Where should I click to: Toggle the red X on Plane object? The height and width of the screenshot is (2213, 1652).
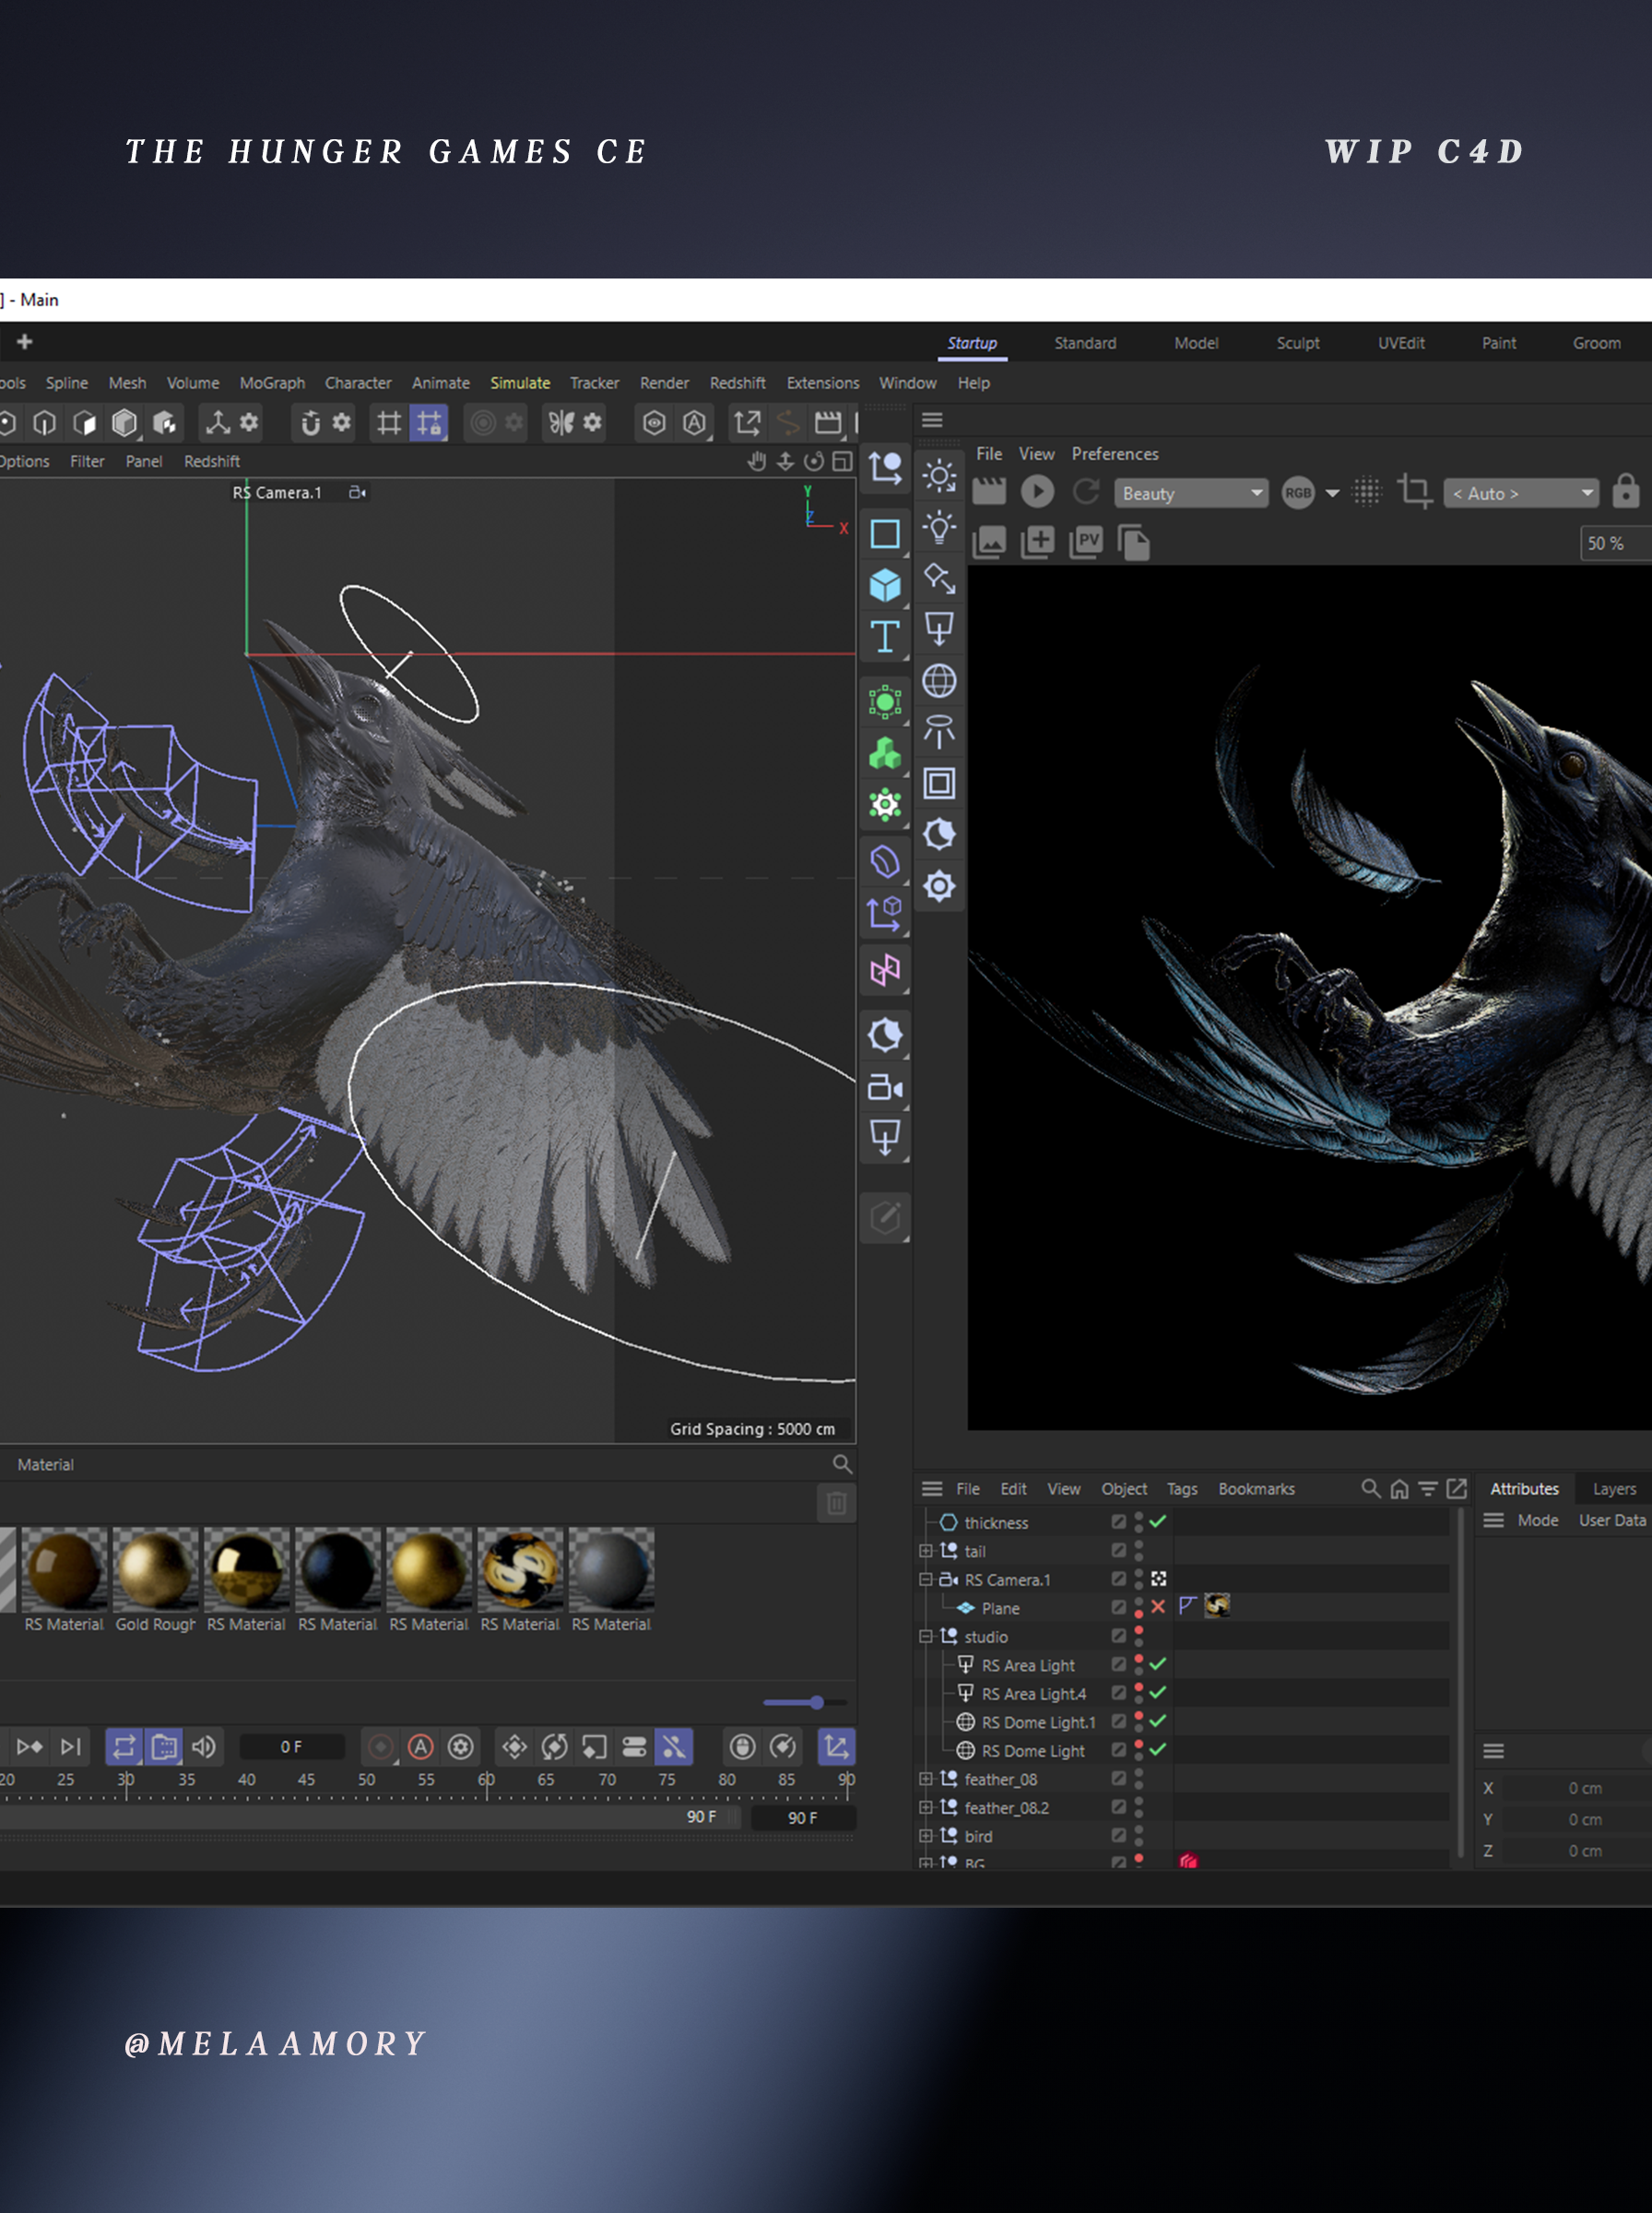[1157, 1606]
